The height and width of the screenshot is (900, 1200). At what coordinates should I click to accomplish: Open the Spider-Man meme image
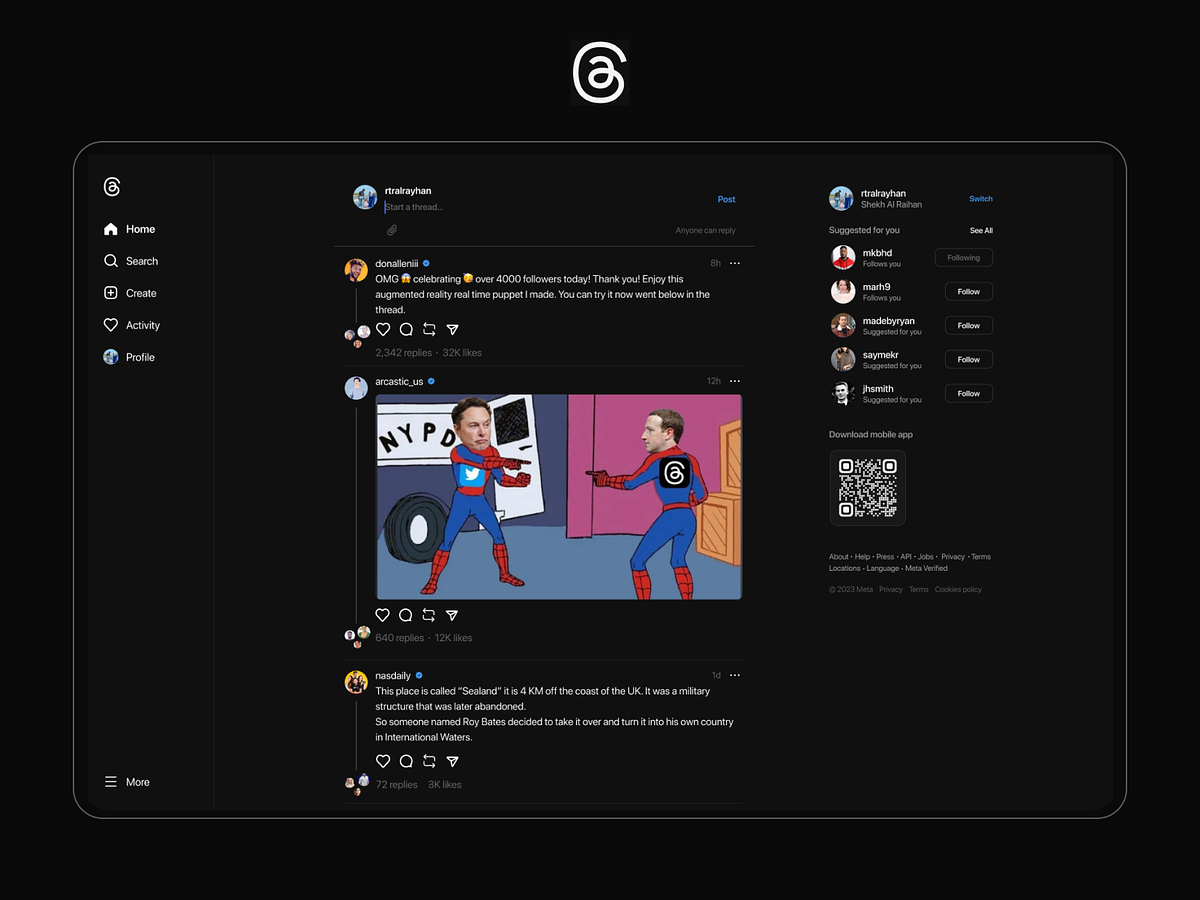[x=559, y=497]
